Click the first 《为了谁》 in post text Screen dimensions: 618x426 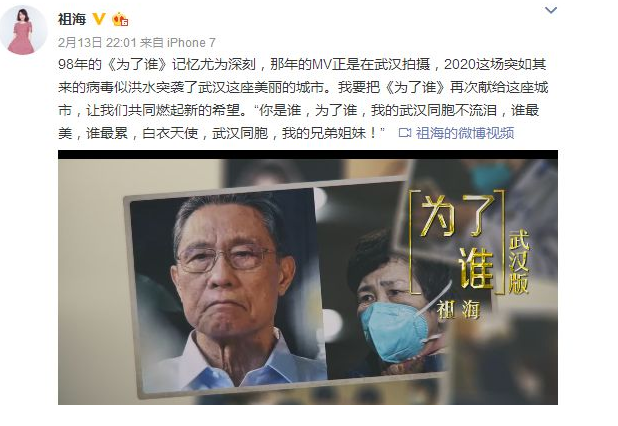click(x=137, y=64)
